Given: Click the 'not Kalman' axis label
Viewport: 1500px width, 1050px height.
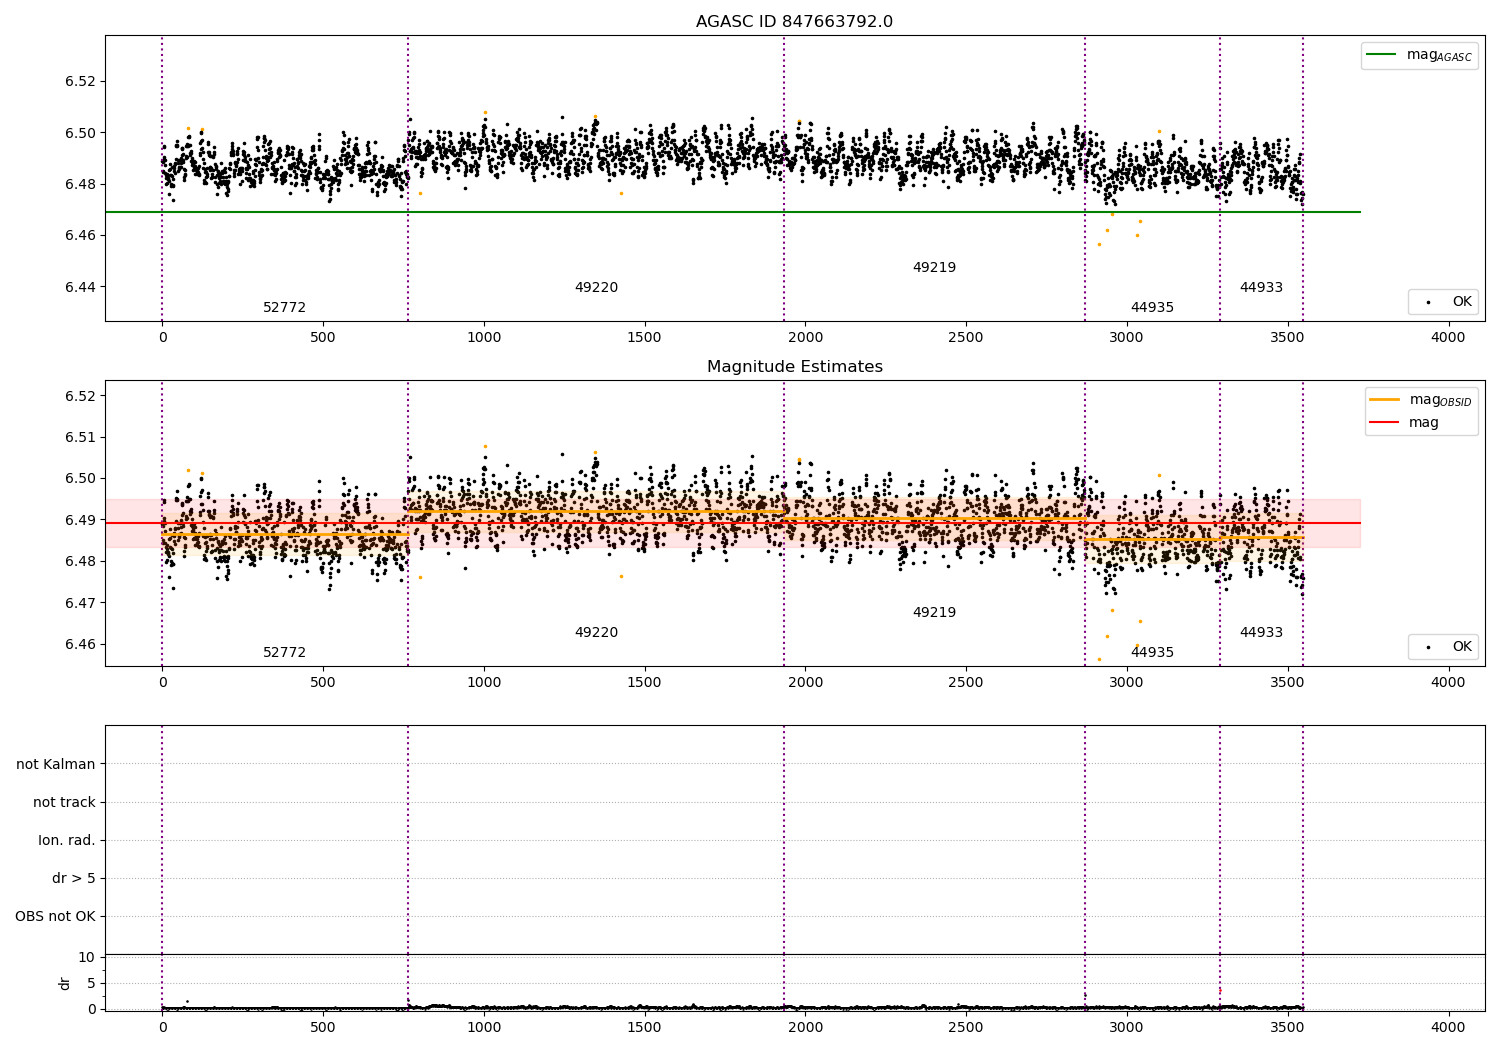Looking at the screenshot, I should pos(56,764).
